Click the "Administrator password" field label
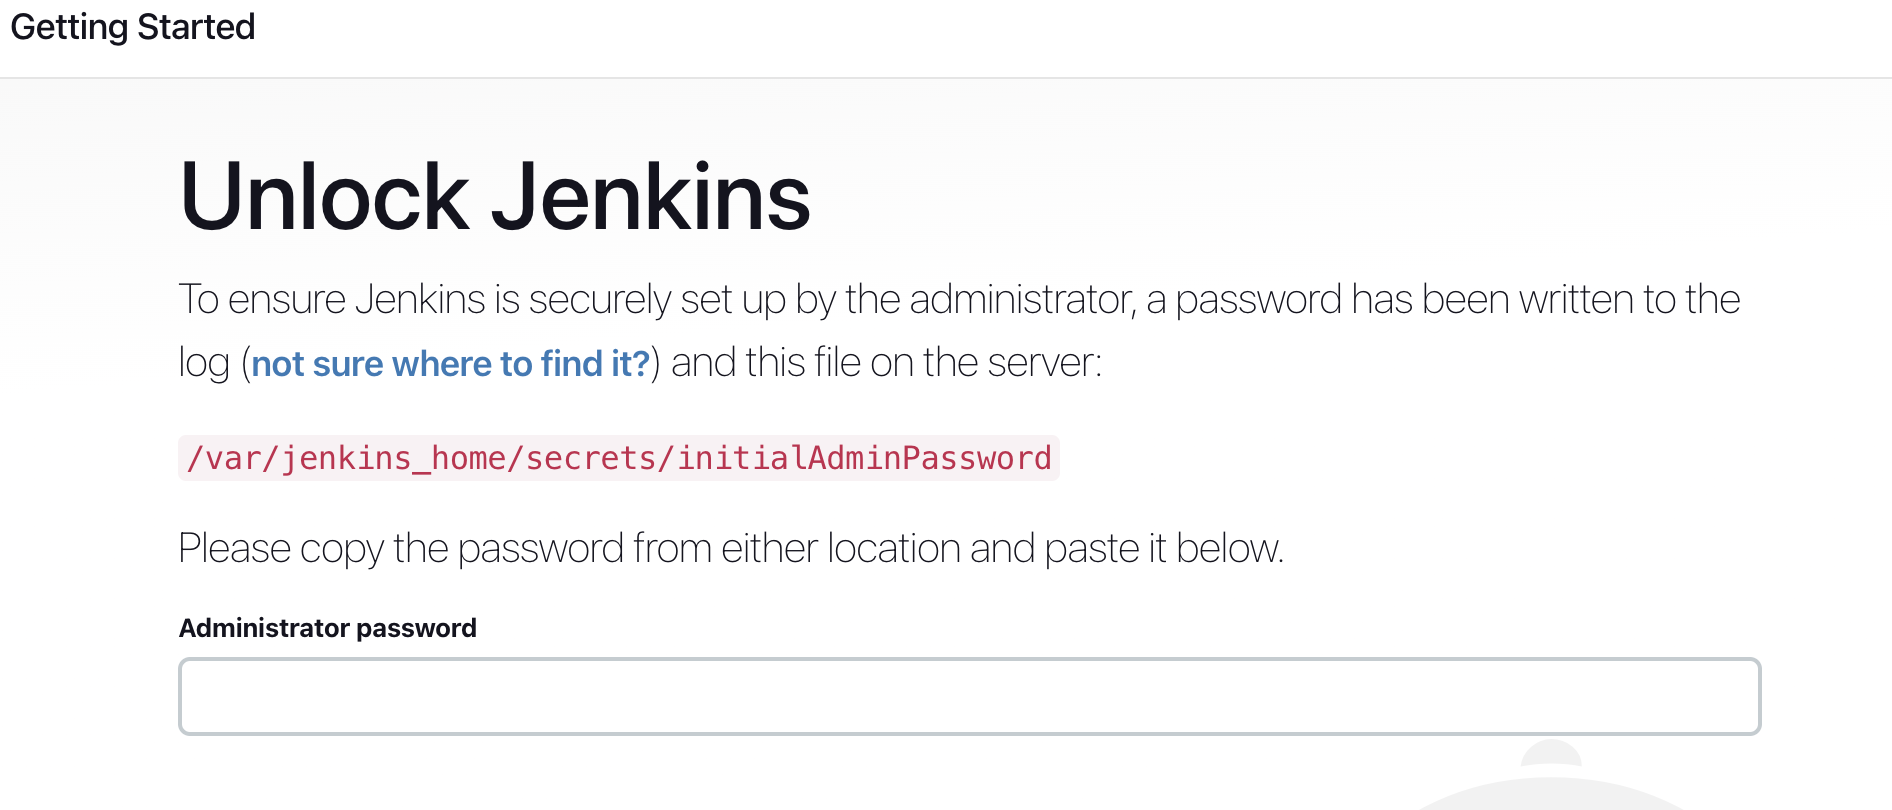Image resolution: width=1892 pixels, height=810 pixels. point(327,628)
